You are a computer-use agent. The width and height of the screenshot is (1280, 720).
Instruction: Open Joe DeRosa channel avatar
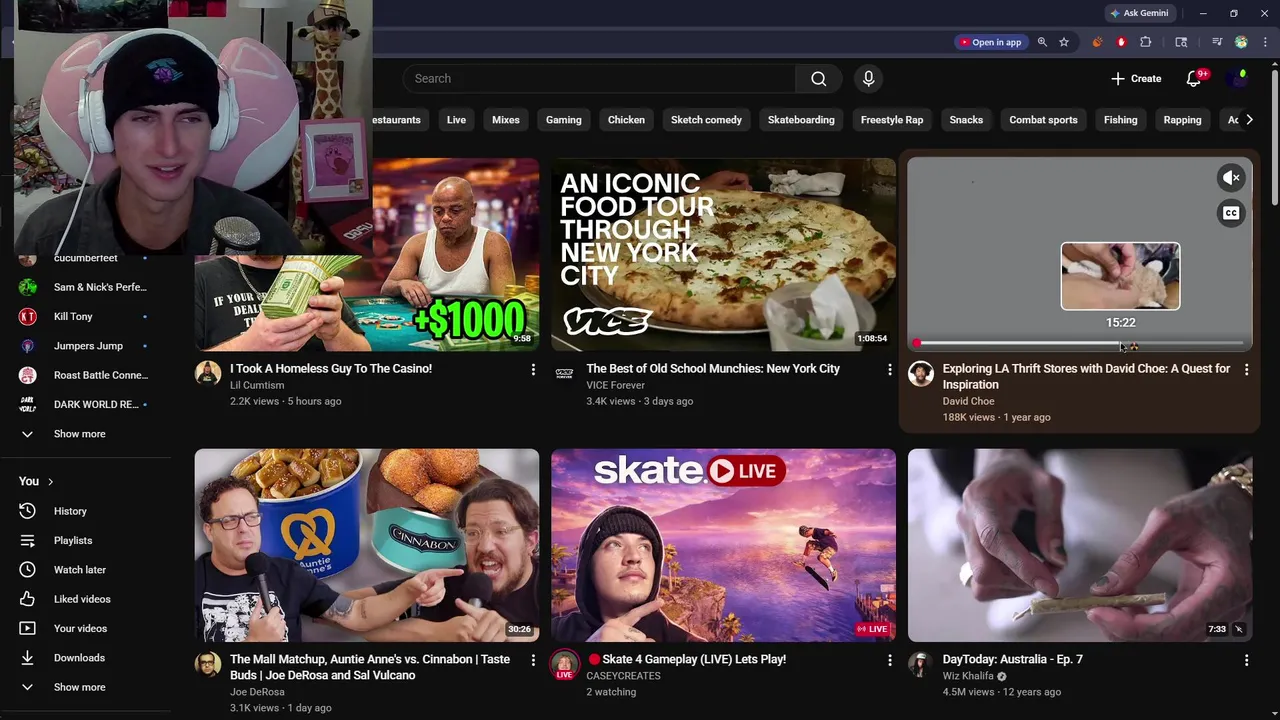(x=208, y=665)
